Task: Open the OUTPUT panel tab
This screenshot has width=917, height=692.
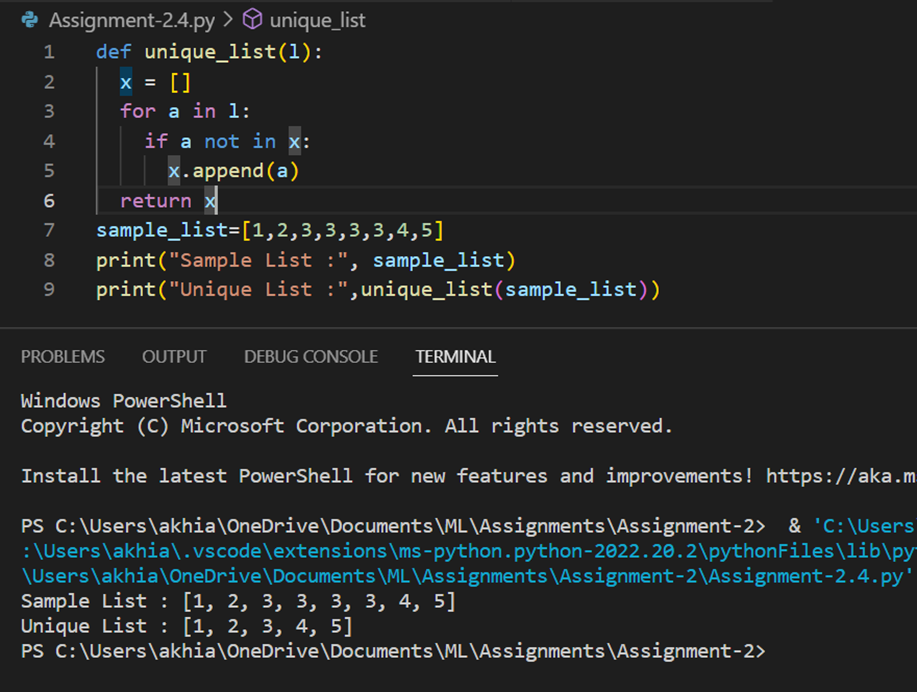Action: pyautogui.click(x=174, y=356)
